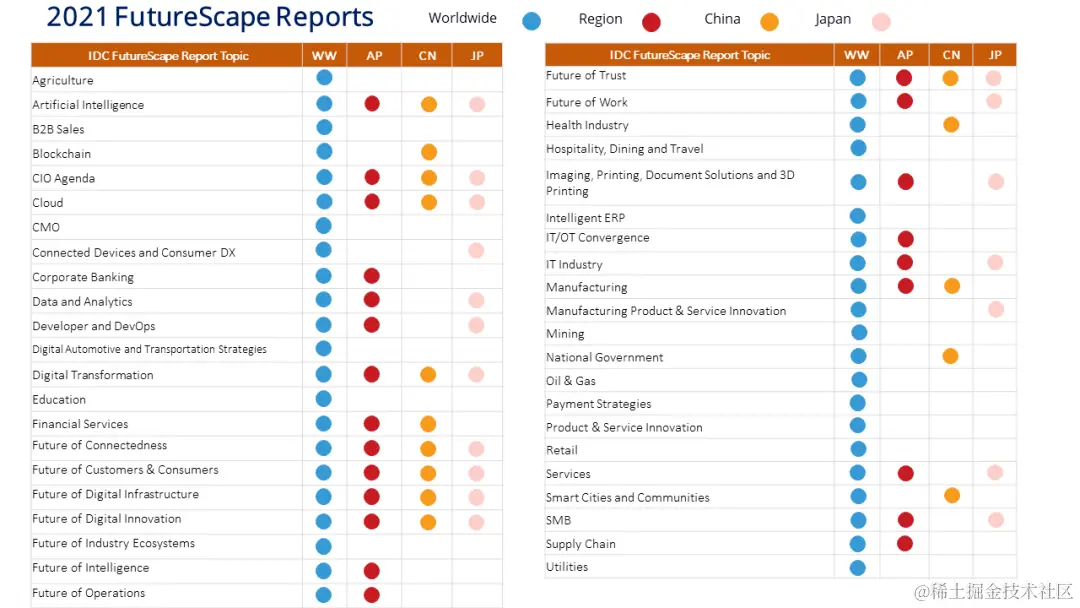This screenshot has width=1080, height=608.
Task: Click left table IDC FutureScape Report Topic header
Action: coord(168,56)
